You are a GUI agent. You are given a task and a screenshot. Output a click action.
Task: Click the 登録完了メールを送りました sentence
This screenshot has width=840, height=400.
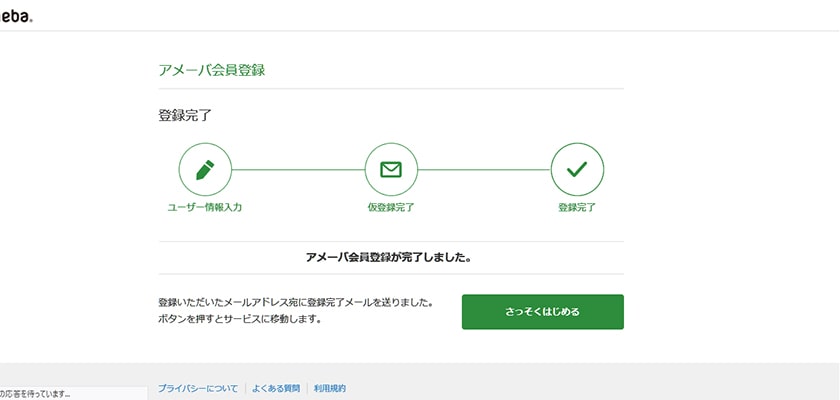296,303
